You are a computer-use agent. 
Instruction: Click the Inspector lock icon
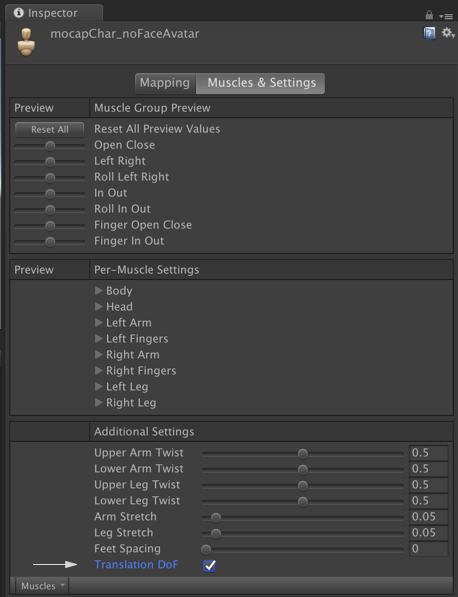point(429,15)
